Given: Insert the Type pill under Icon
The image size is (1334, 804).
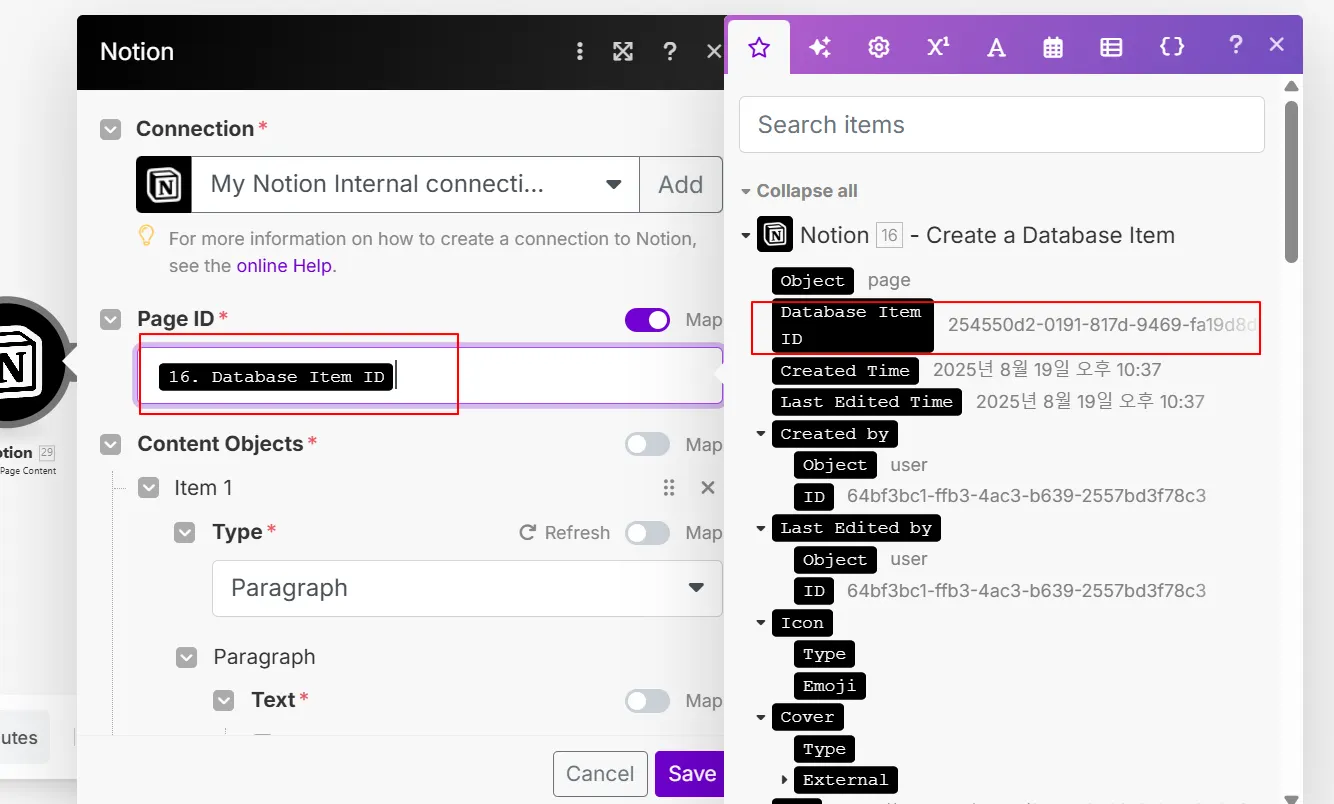Looking at the screenshot, I should [824, 654].
